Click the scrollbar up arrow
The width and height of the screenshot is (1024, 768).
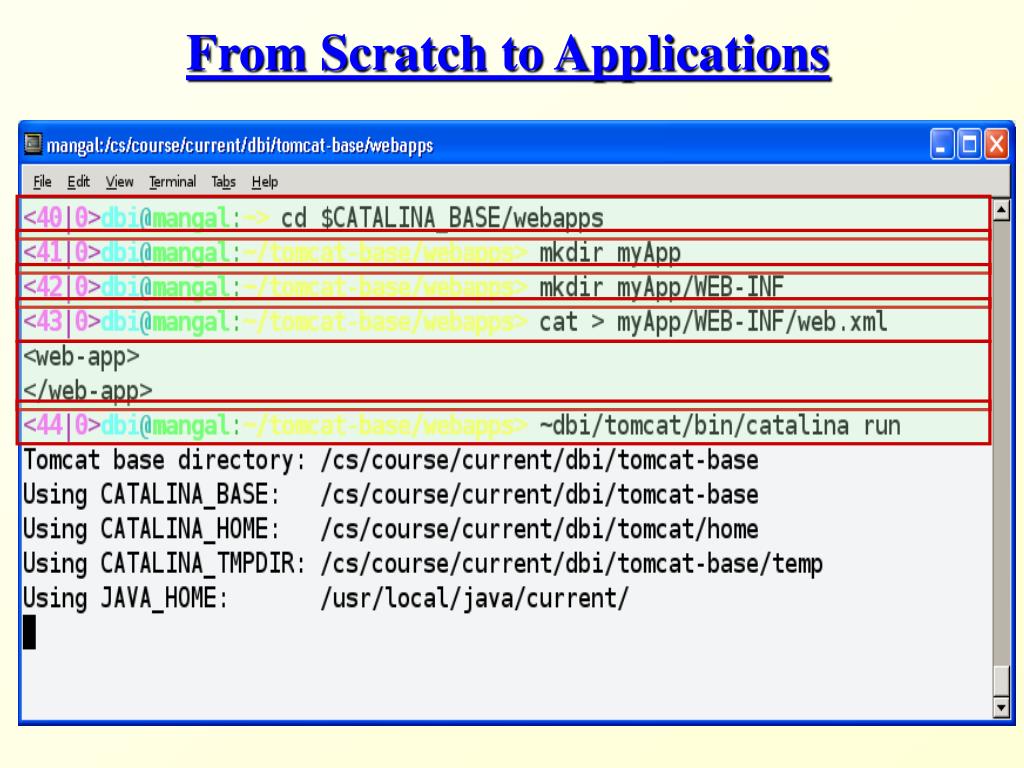[x=1001, y=210]
